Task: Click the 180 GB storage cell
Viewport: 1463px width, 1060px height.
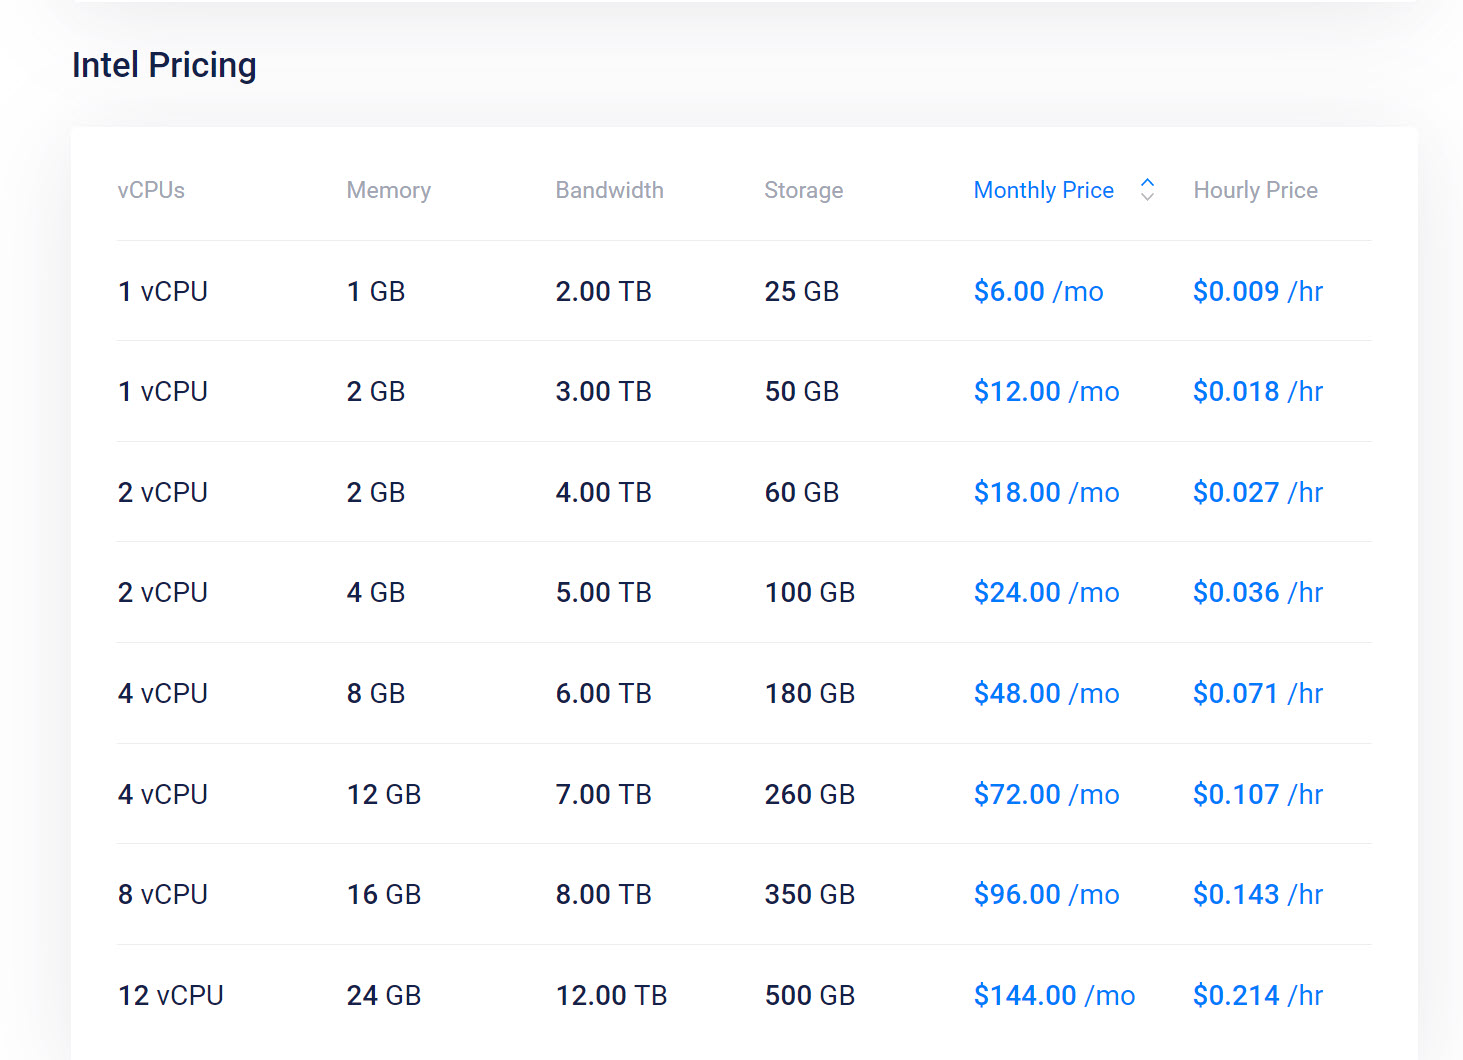Action: pyautogui.click(x=809, y=693)
